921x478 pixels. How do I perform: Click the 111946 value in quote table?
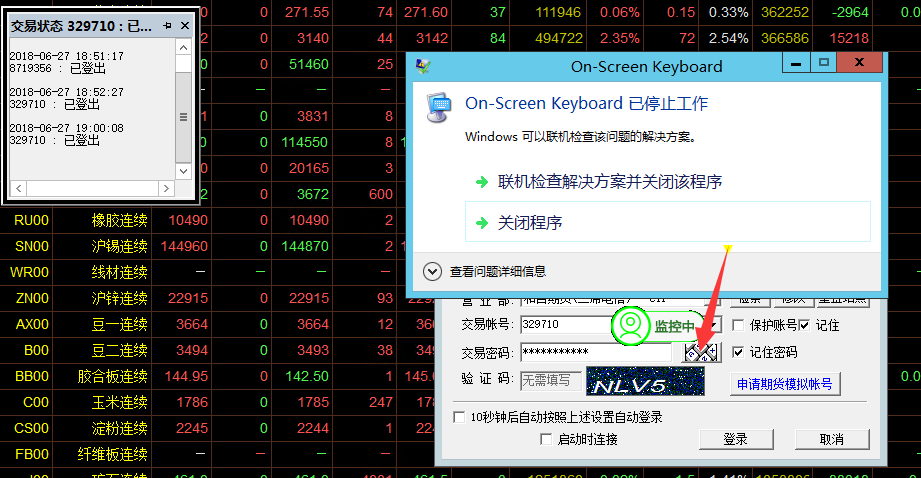tap(558, 12)
